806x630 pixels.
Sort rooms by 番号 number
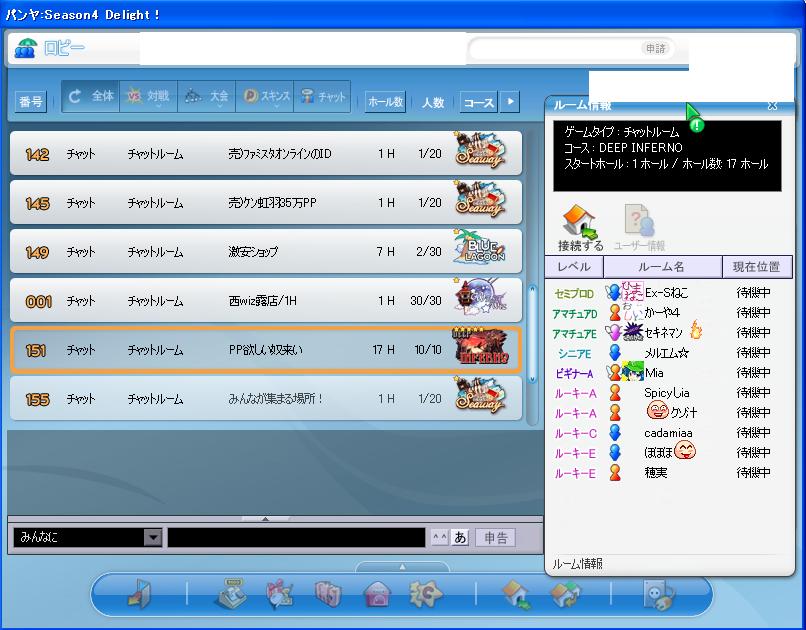(31, 102)
